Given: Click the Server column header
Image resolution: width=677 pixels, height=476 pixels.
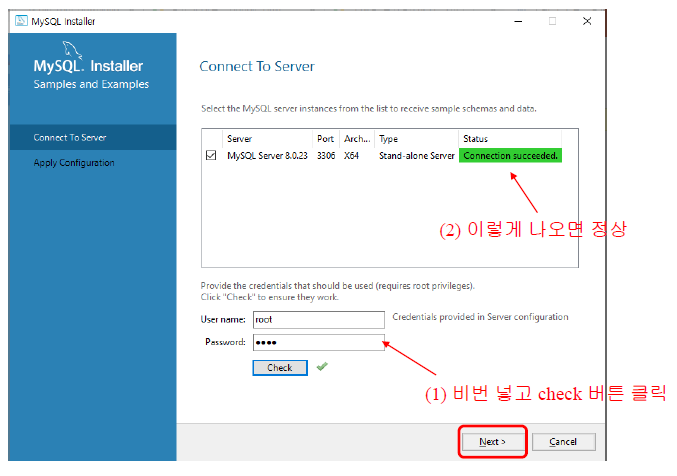Looking at the screenshot, I should [x=267, y=139].
